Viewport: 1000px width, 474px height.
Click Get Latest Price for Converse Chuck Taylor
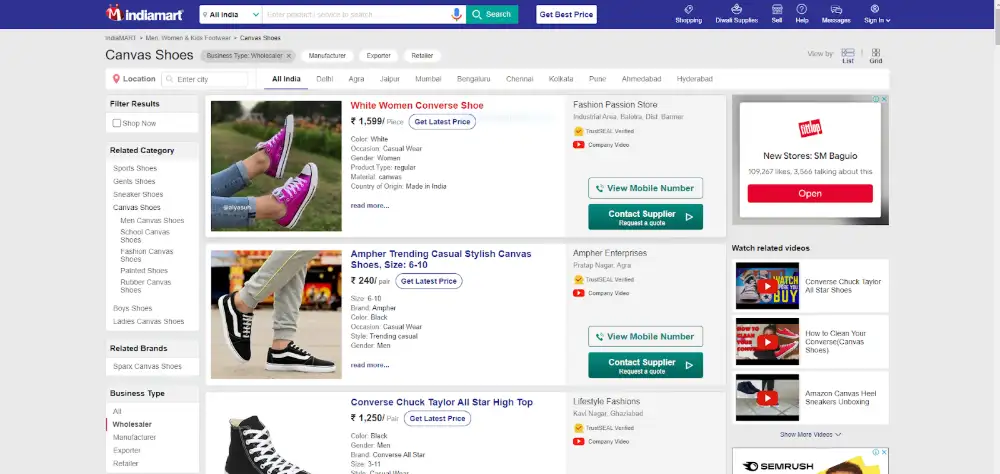pyautogui.click(x=438, y=418)
